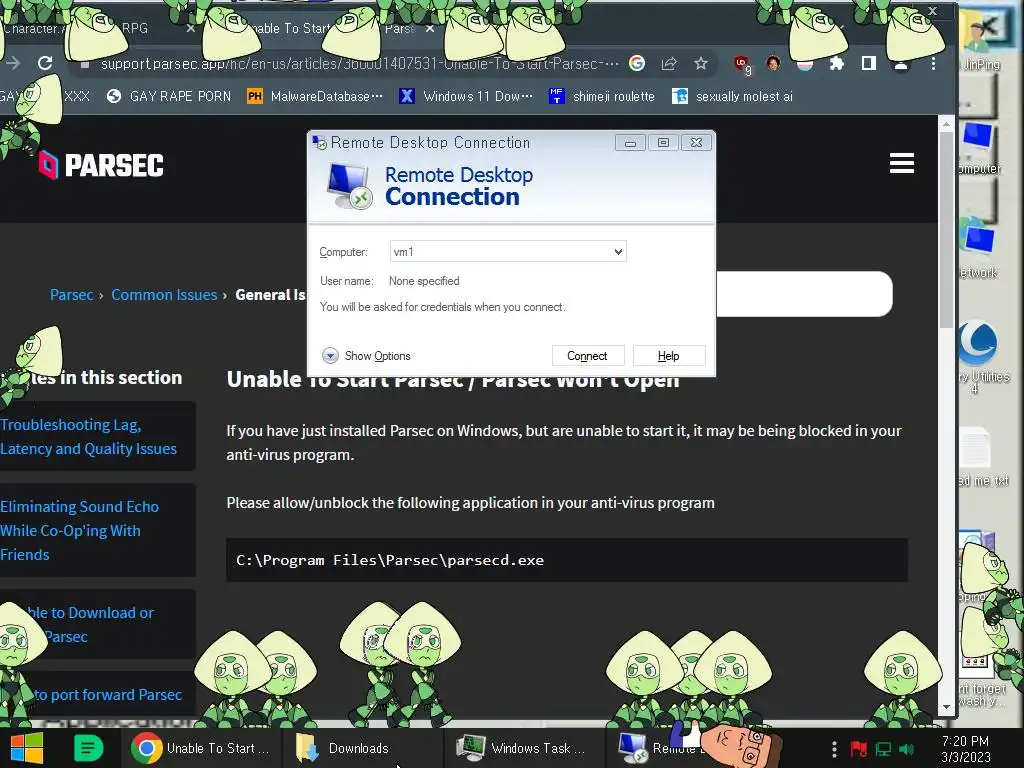Open the Downloads taskbar item
This screenshot has width=1024, height=768.
coord(362,748)
